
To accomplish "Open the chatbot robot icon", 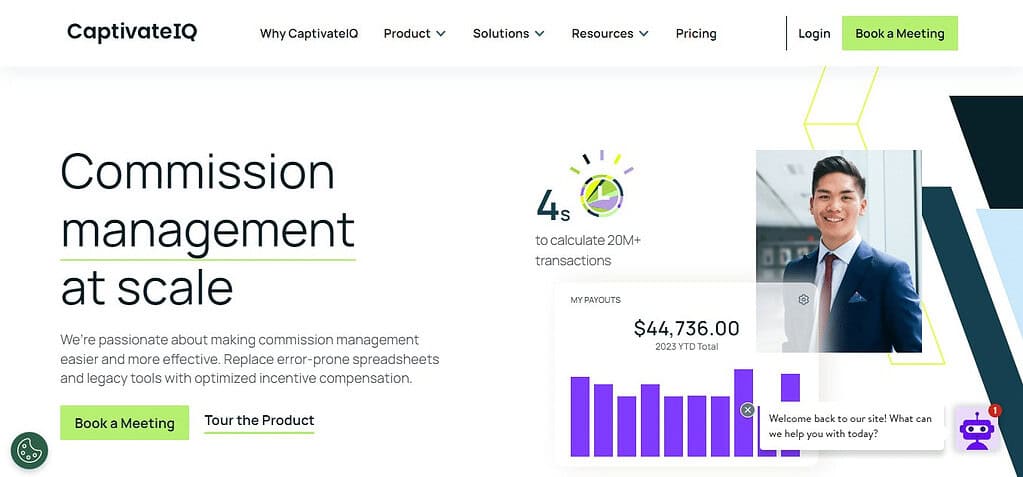I will coord(977,429).
